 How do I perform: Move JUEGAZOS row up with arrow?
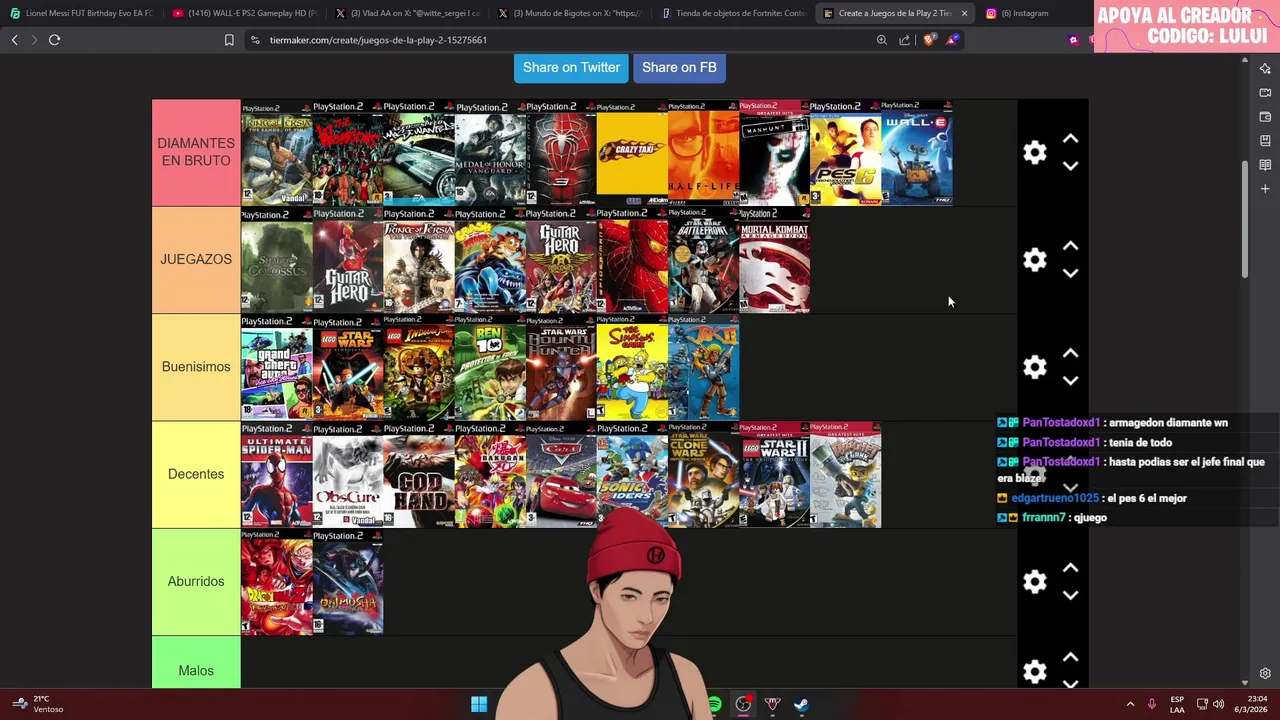1070,246
